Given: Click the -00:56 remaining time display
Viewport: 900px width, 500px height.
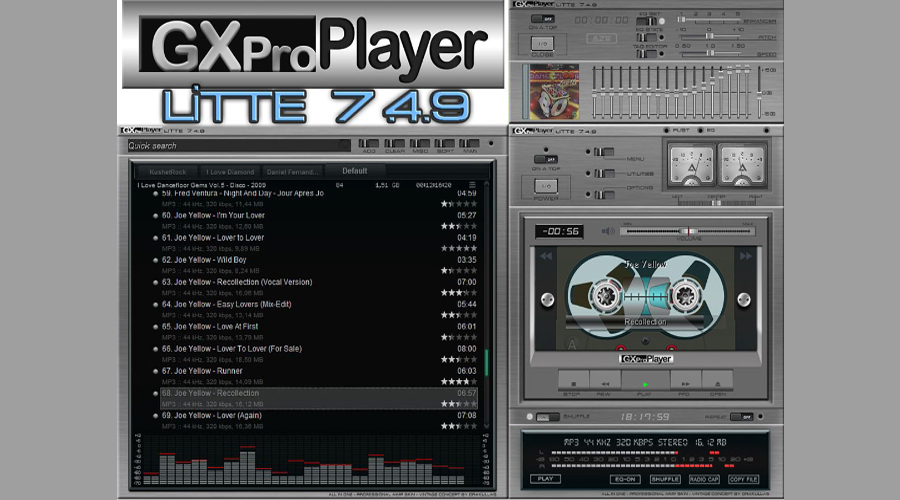Looking at the screenshot, I should click(560, 231).
